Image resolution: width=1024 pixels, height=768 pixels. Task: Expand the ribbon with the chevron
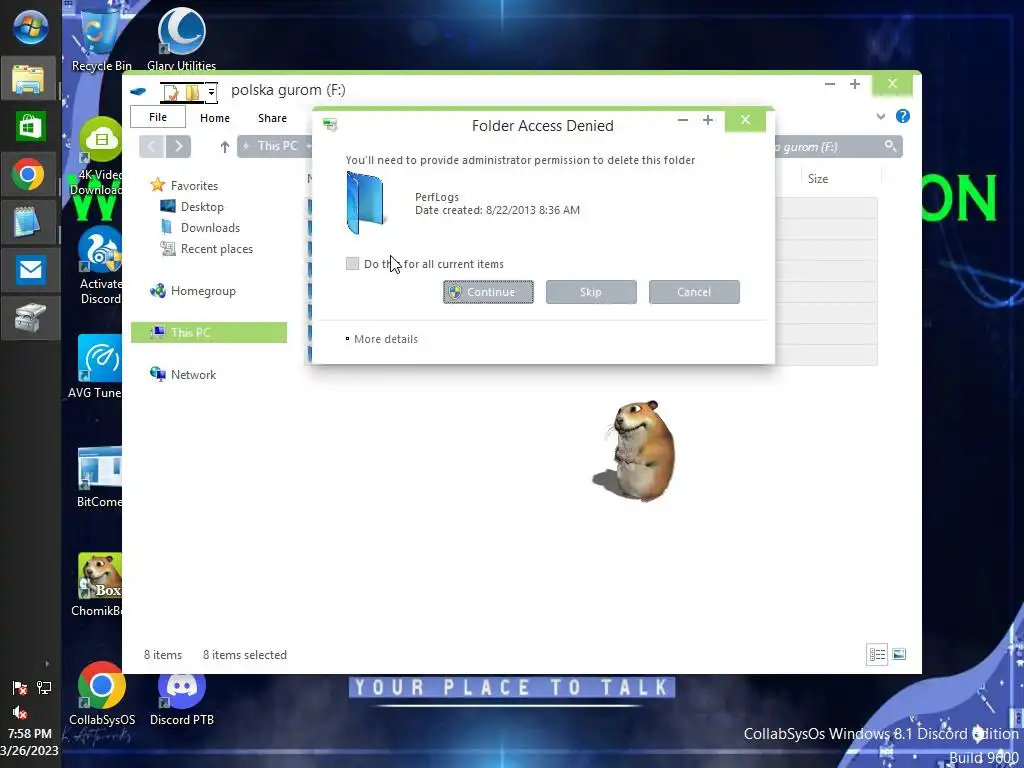coord(881,116)
